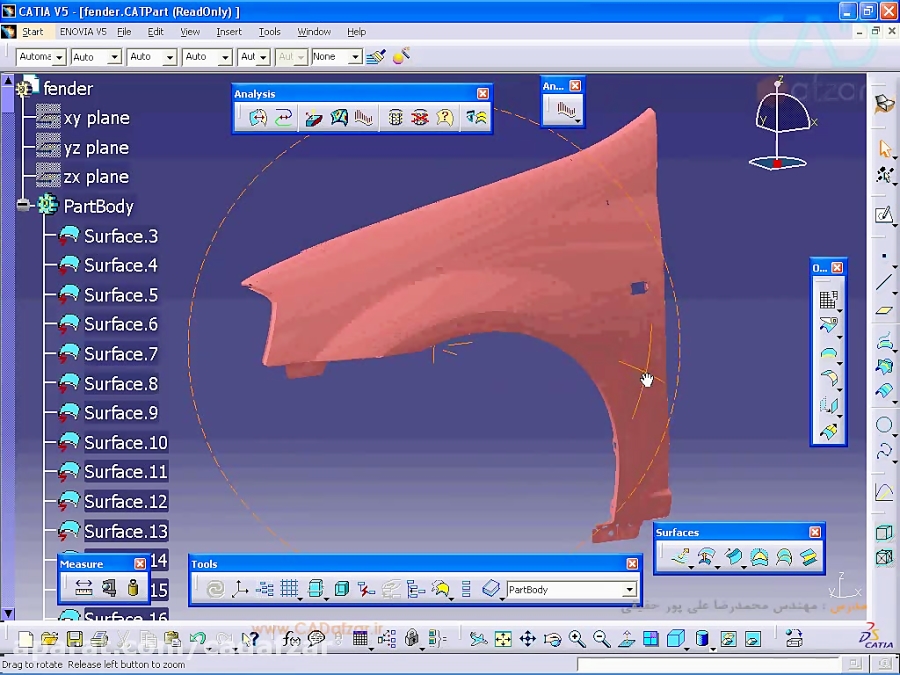The height and width of the screenshot is (675, 900).
Task: Open the Surfacic Curvature Analysis tool
Action: 340,117
